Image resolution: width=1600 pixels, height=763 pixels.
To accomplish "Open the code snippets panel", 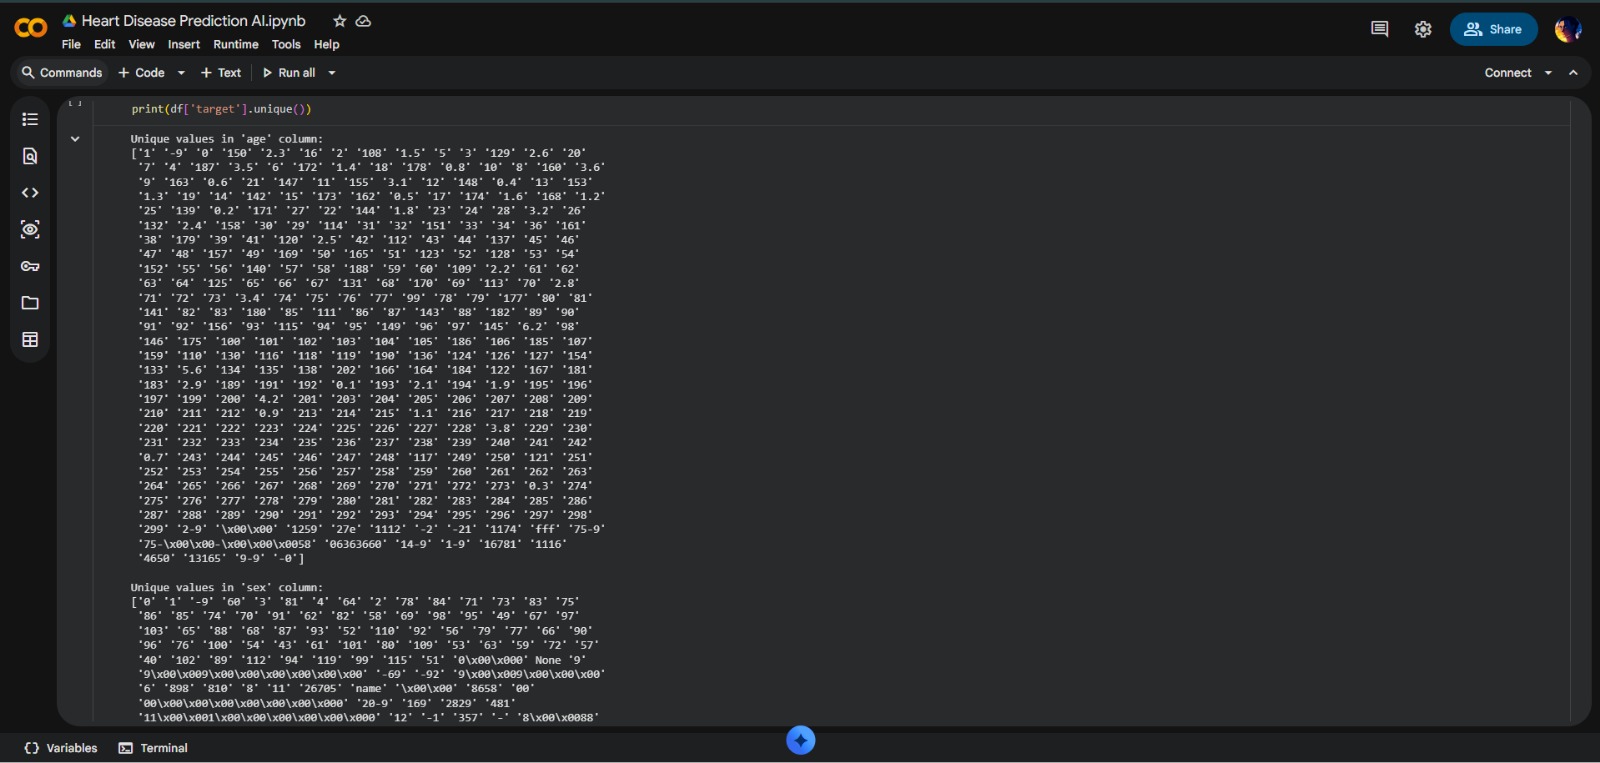I will click(x=30, y=193).
